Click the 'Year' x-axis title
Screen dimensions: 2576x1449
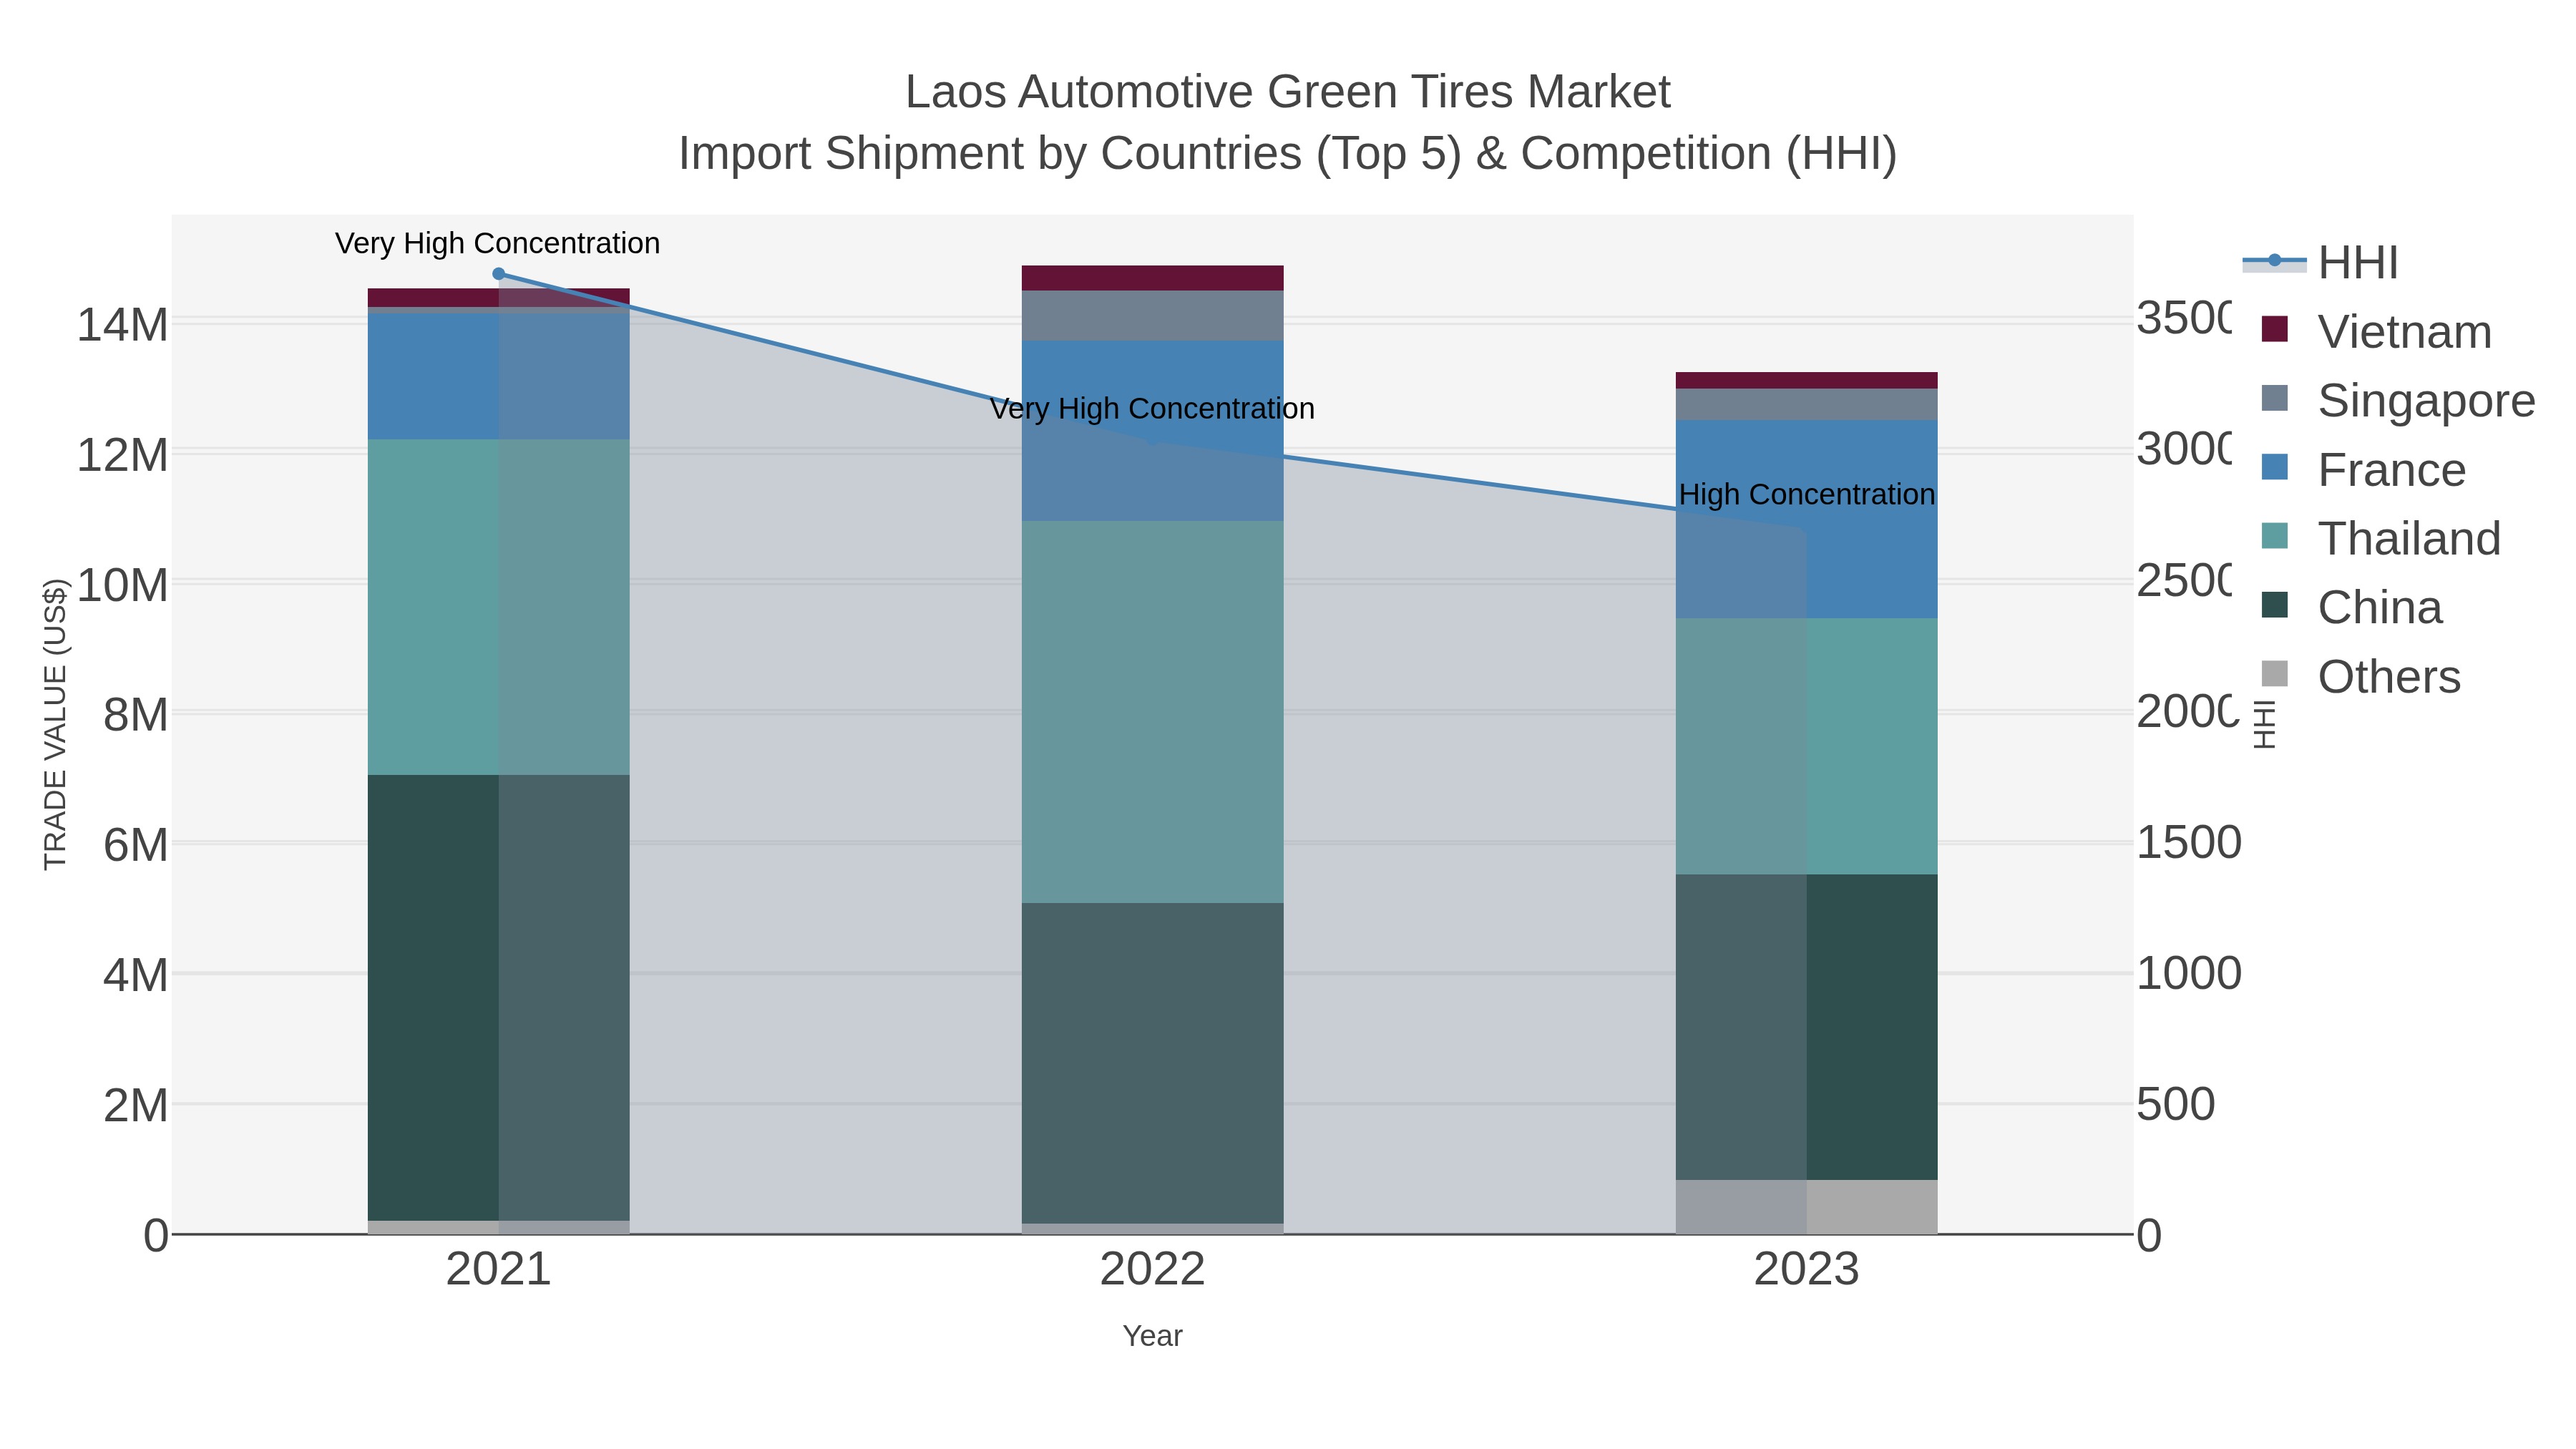tap(1153, 1336)
